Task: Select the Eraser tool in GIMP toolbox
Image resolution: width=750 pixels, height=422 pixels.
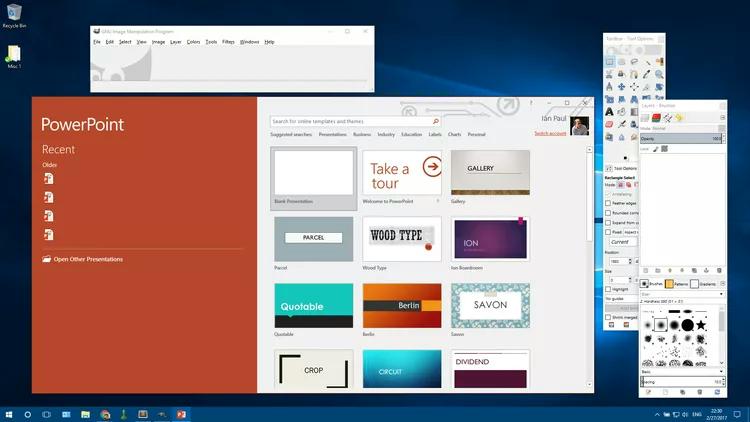Action: (x=609, y=124)
